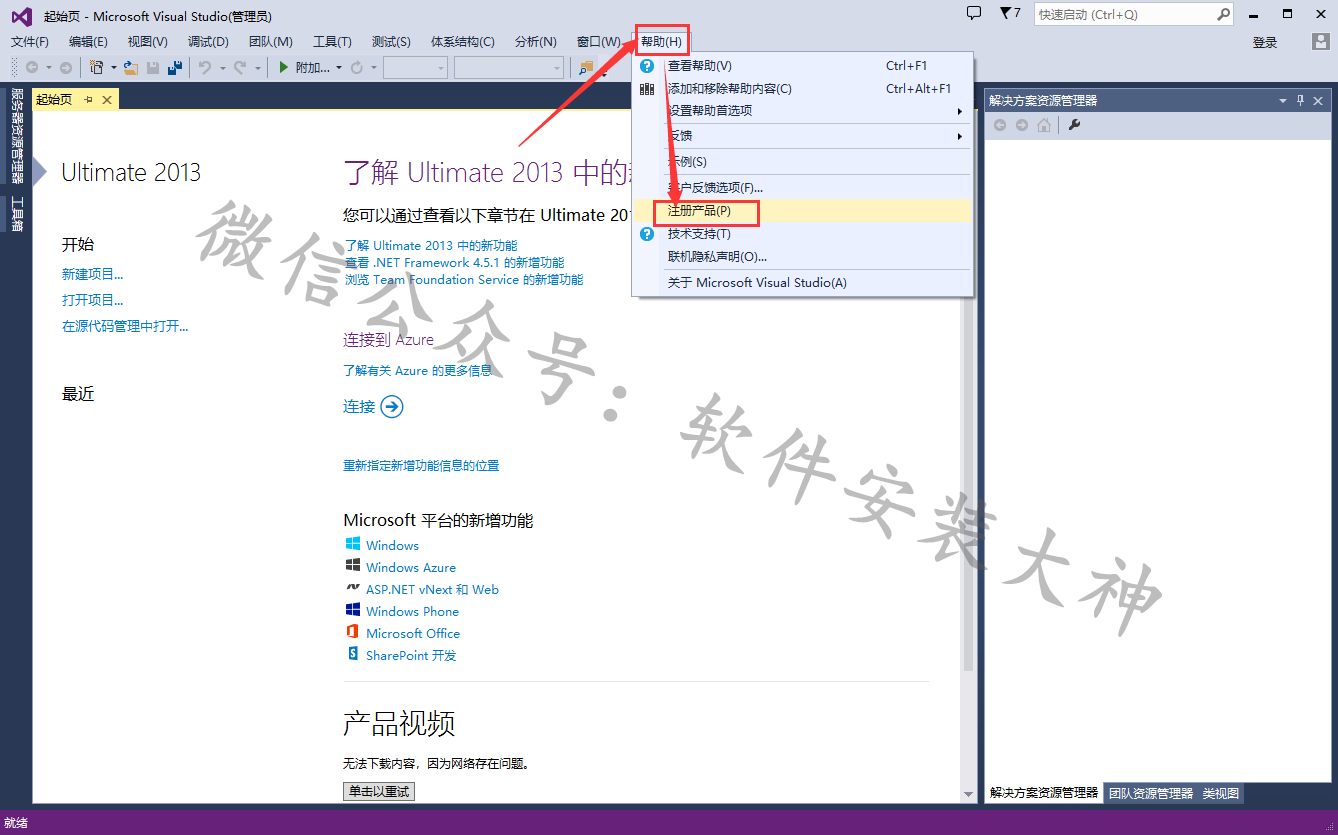Image resolution: width=1338 pixels, height=835 pixels.
Task: Click the navigate backward toolbar icon
Action: (32, 67)
